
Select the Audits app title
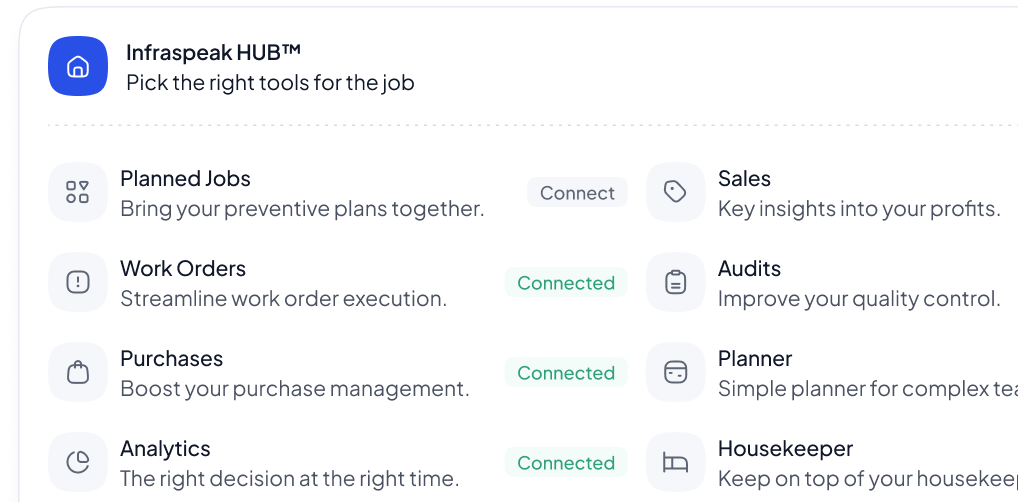pos(749,269)
